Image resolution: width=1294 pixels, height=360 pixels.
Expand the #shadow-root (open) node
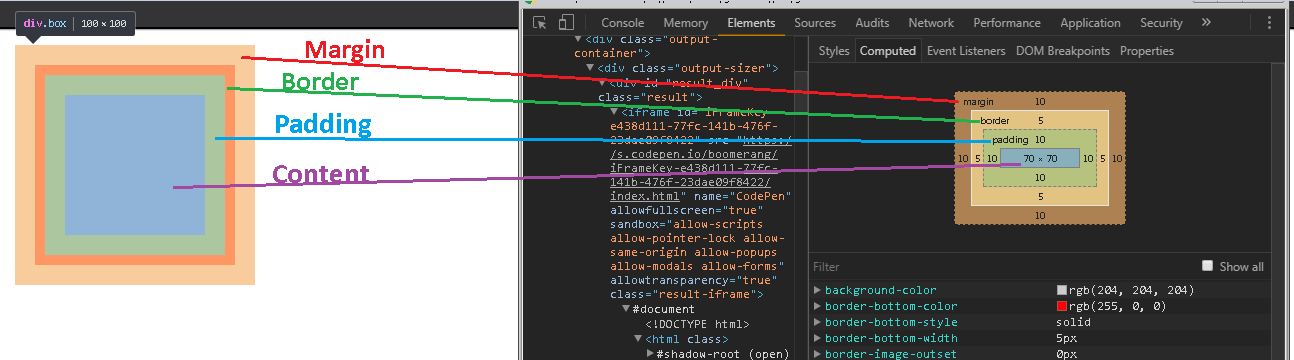point(649,354)
